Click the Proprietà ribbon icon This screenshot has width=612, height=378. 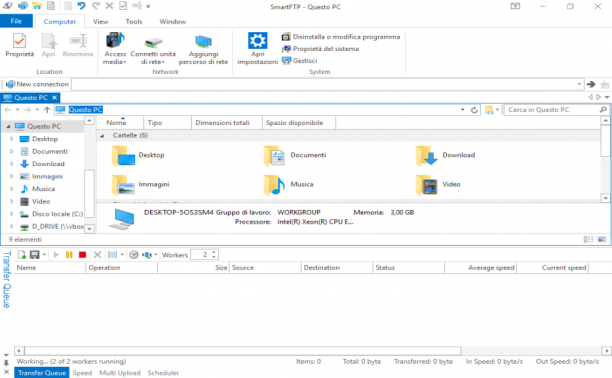[19, 41]
